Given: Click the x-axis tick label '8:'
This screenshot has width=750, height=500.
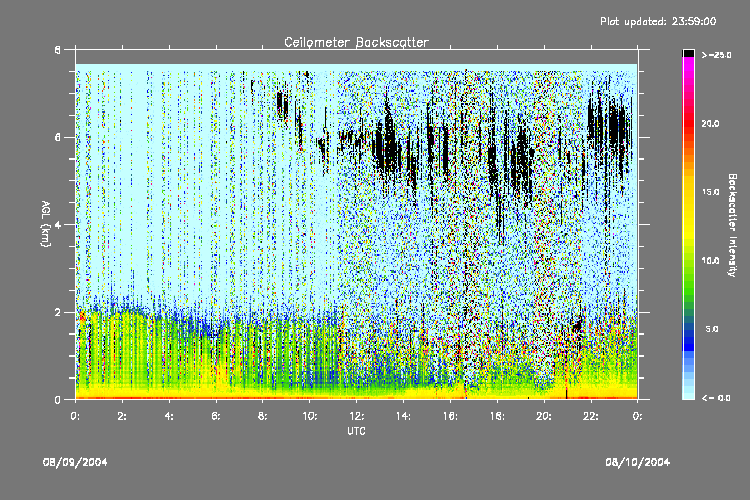Looking at the screenshot, I should coord(263,416).
